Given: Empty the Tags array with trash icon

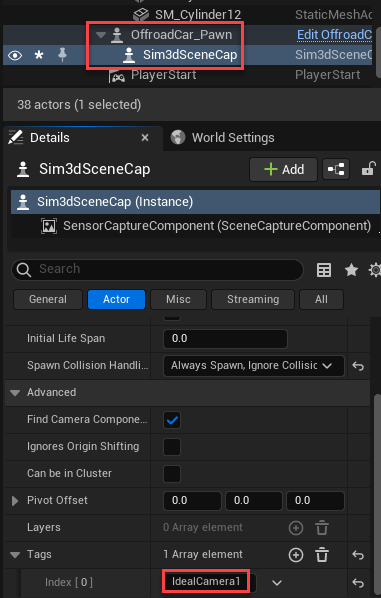Looking at the screenshot, I should [322, 555].
